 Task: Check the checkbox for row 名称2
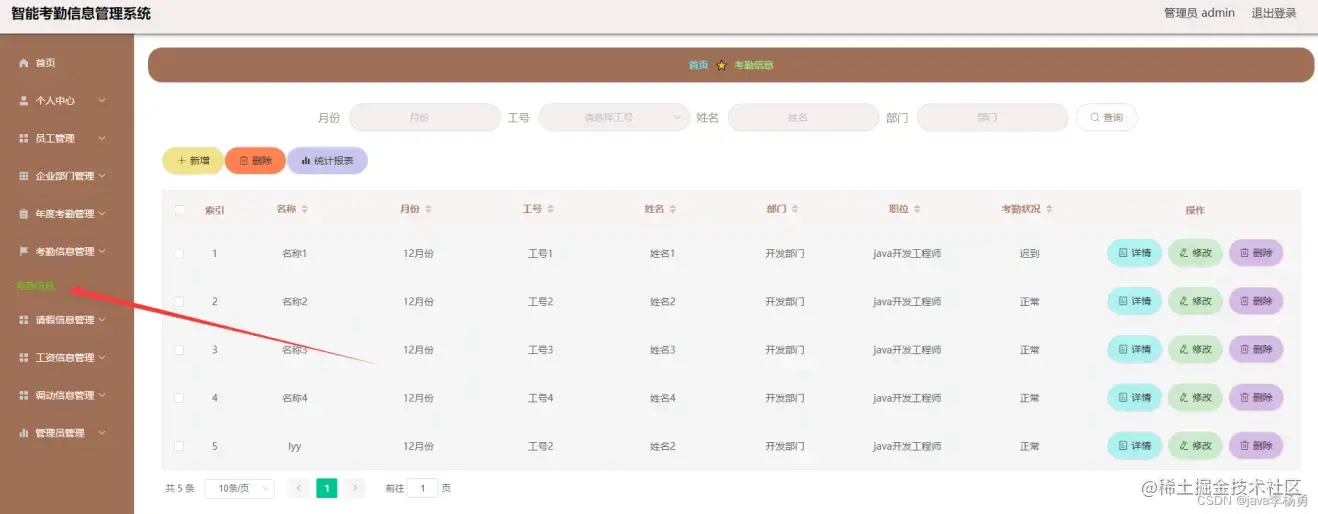click(180, 301)
